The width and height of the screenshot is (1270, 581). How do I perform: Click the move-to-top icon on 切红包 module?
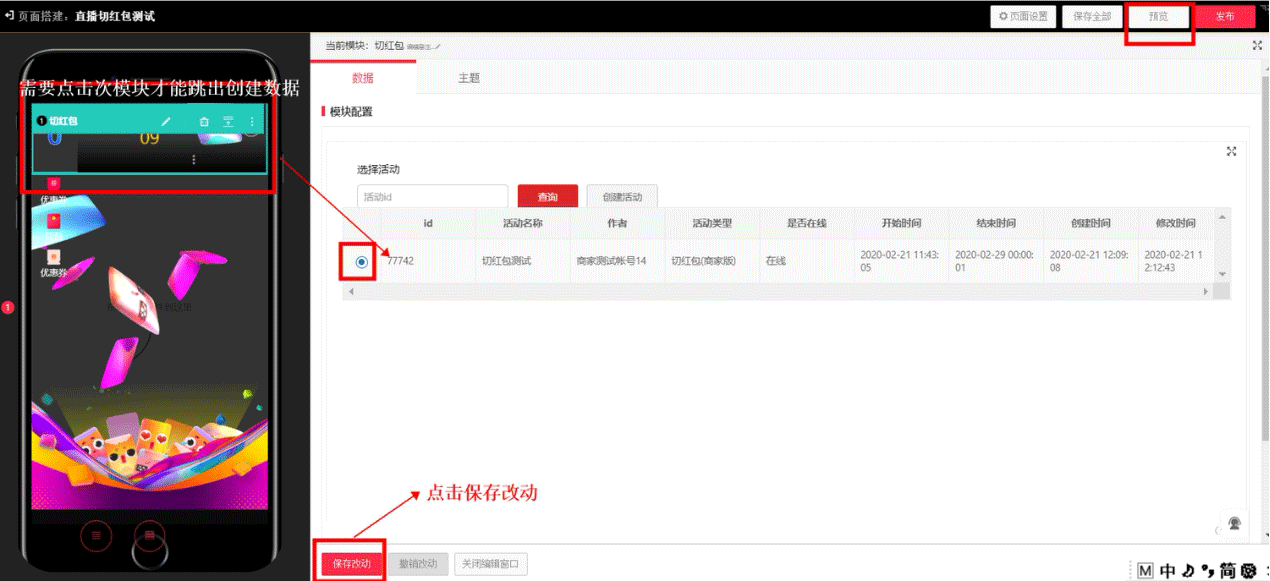click(x=228, y=121)
